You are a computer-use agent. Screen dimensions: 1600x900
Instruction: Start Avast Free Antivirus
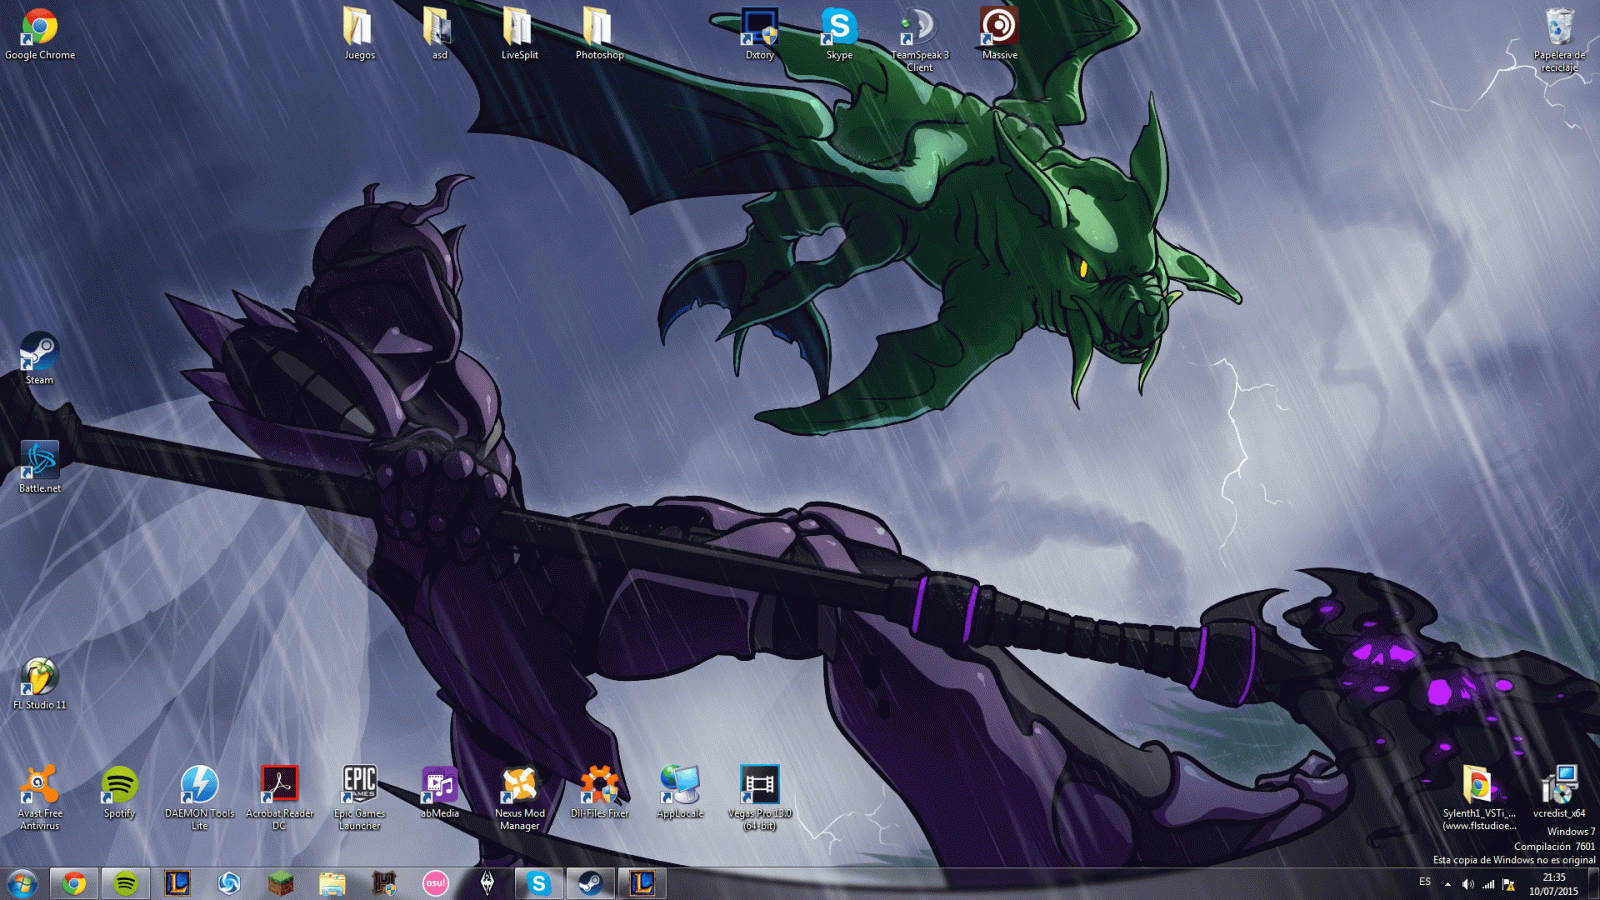click(x=38, y=785)
